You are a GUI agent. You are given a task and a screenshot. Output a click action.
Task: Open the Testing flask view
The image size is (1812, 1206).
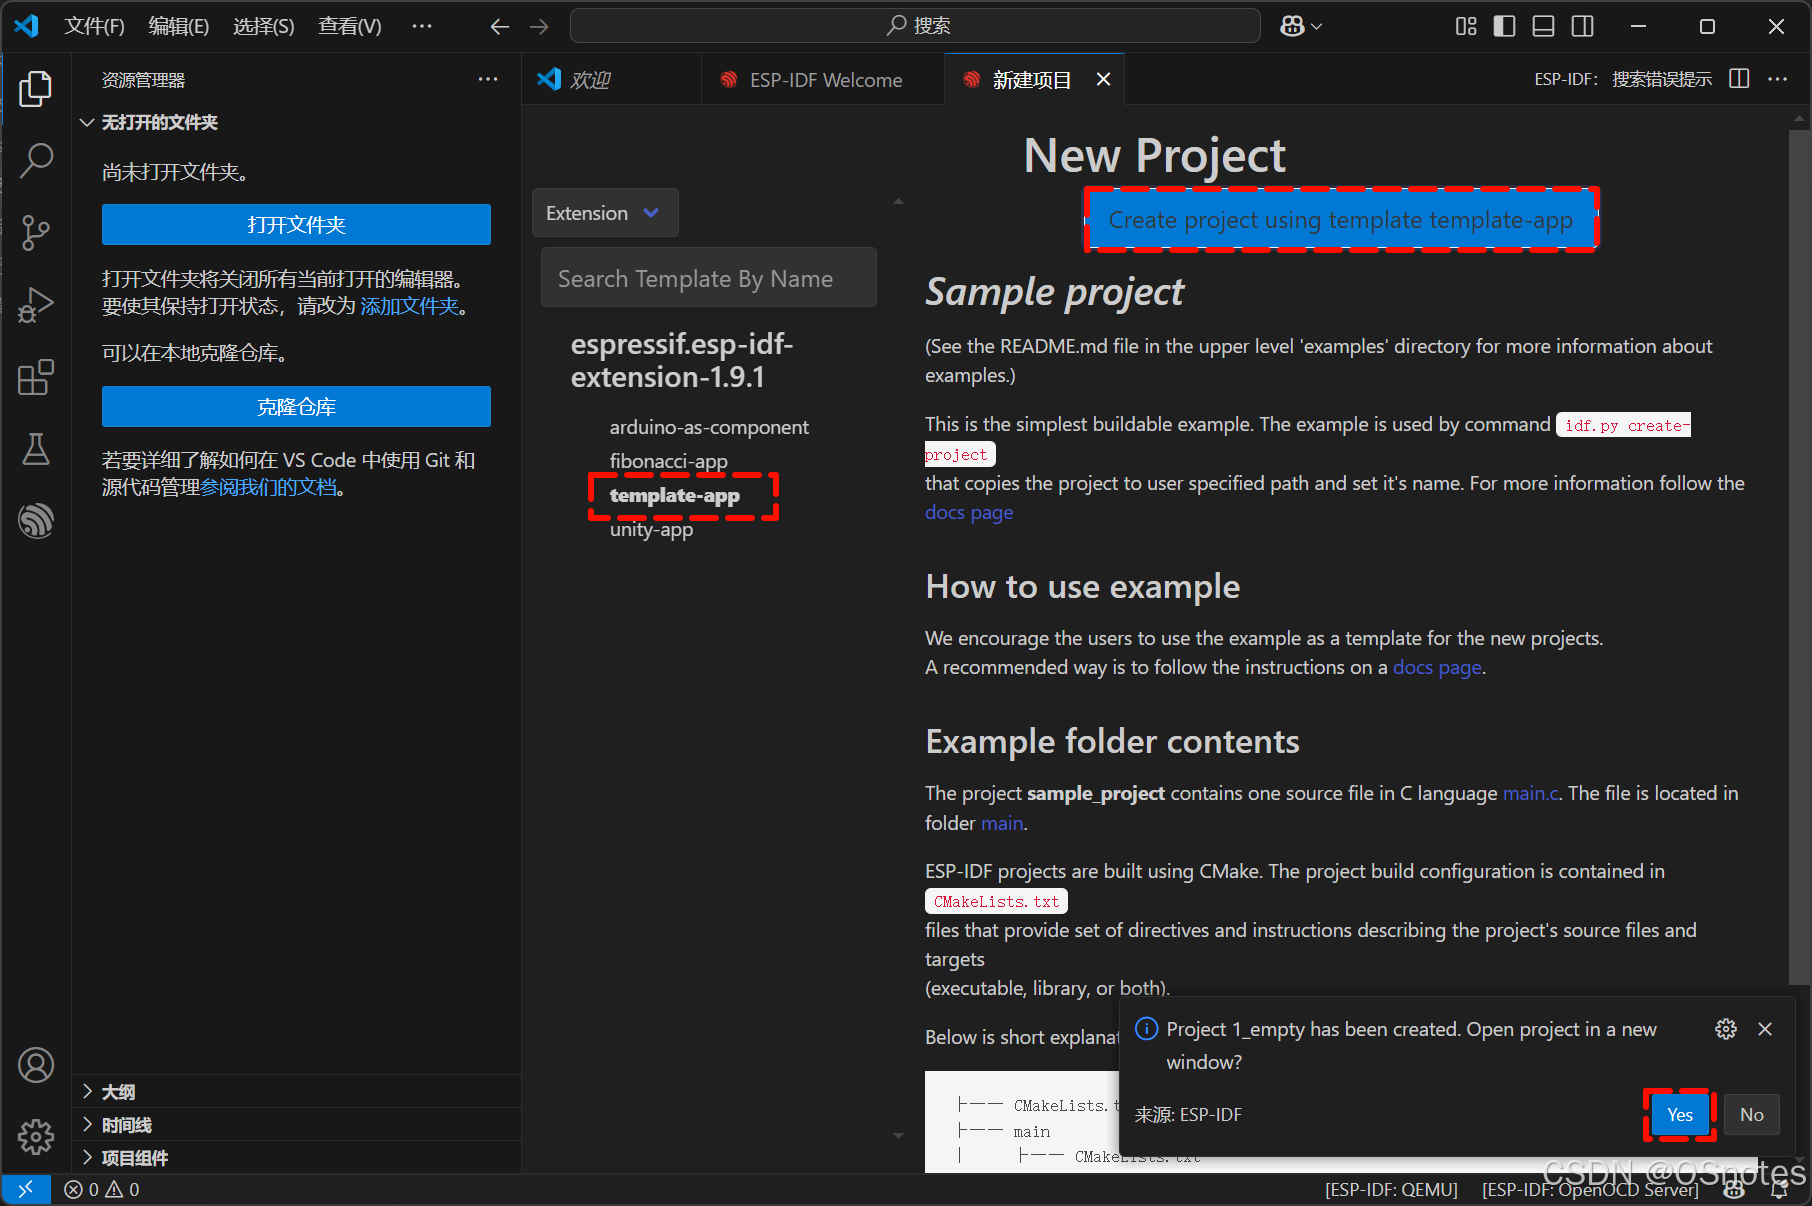(x=36, y=449)
